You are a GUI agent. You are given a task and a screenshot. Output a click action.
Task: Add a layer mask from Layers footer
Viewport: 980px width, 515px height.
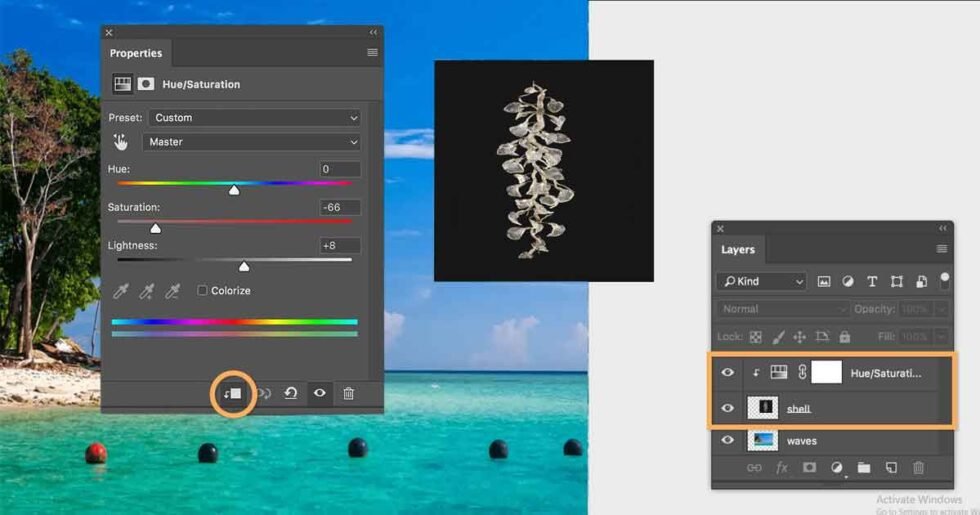coord(809,468)
